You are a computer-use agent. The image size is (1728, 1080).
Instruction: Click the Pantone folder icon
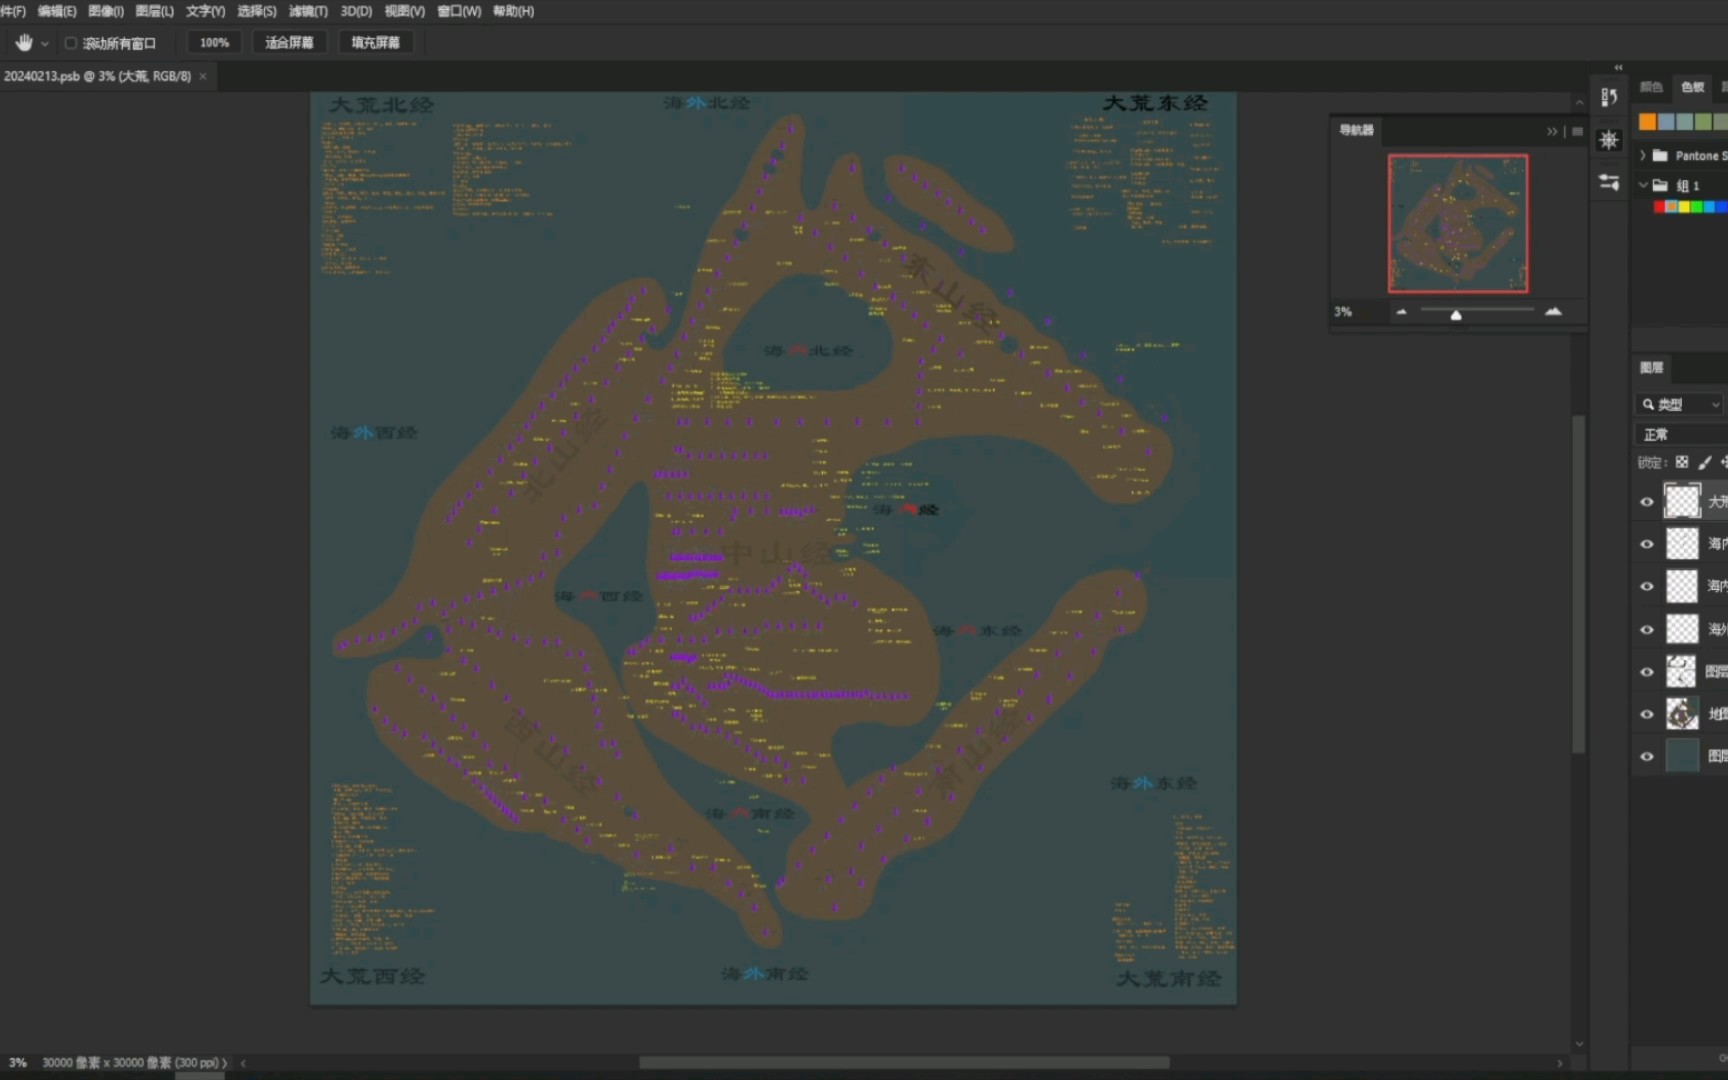(1660, 155)
